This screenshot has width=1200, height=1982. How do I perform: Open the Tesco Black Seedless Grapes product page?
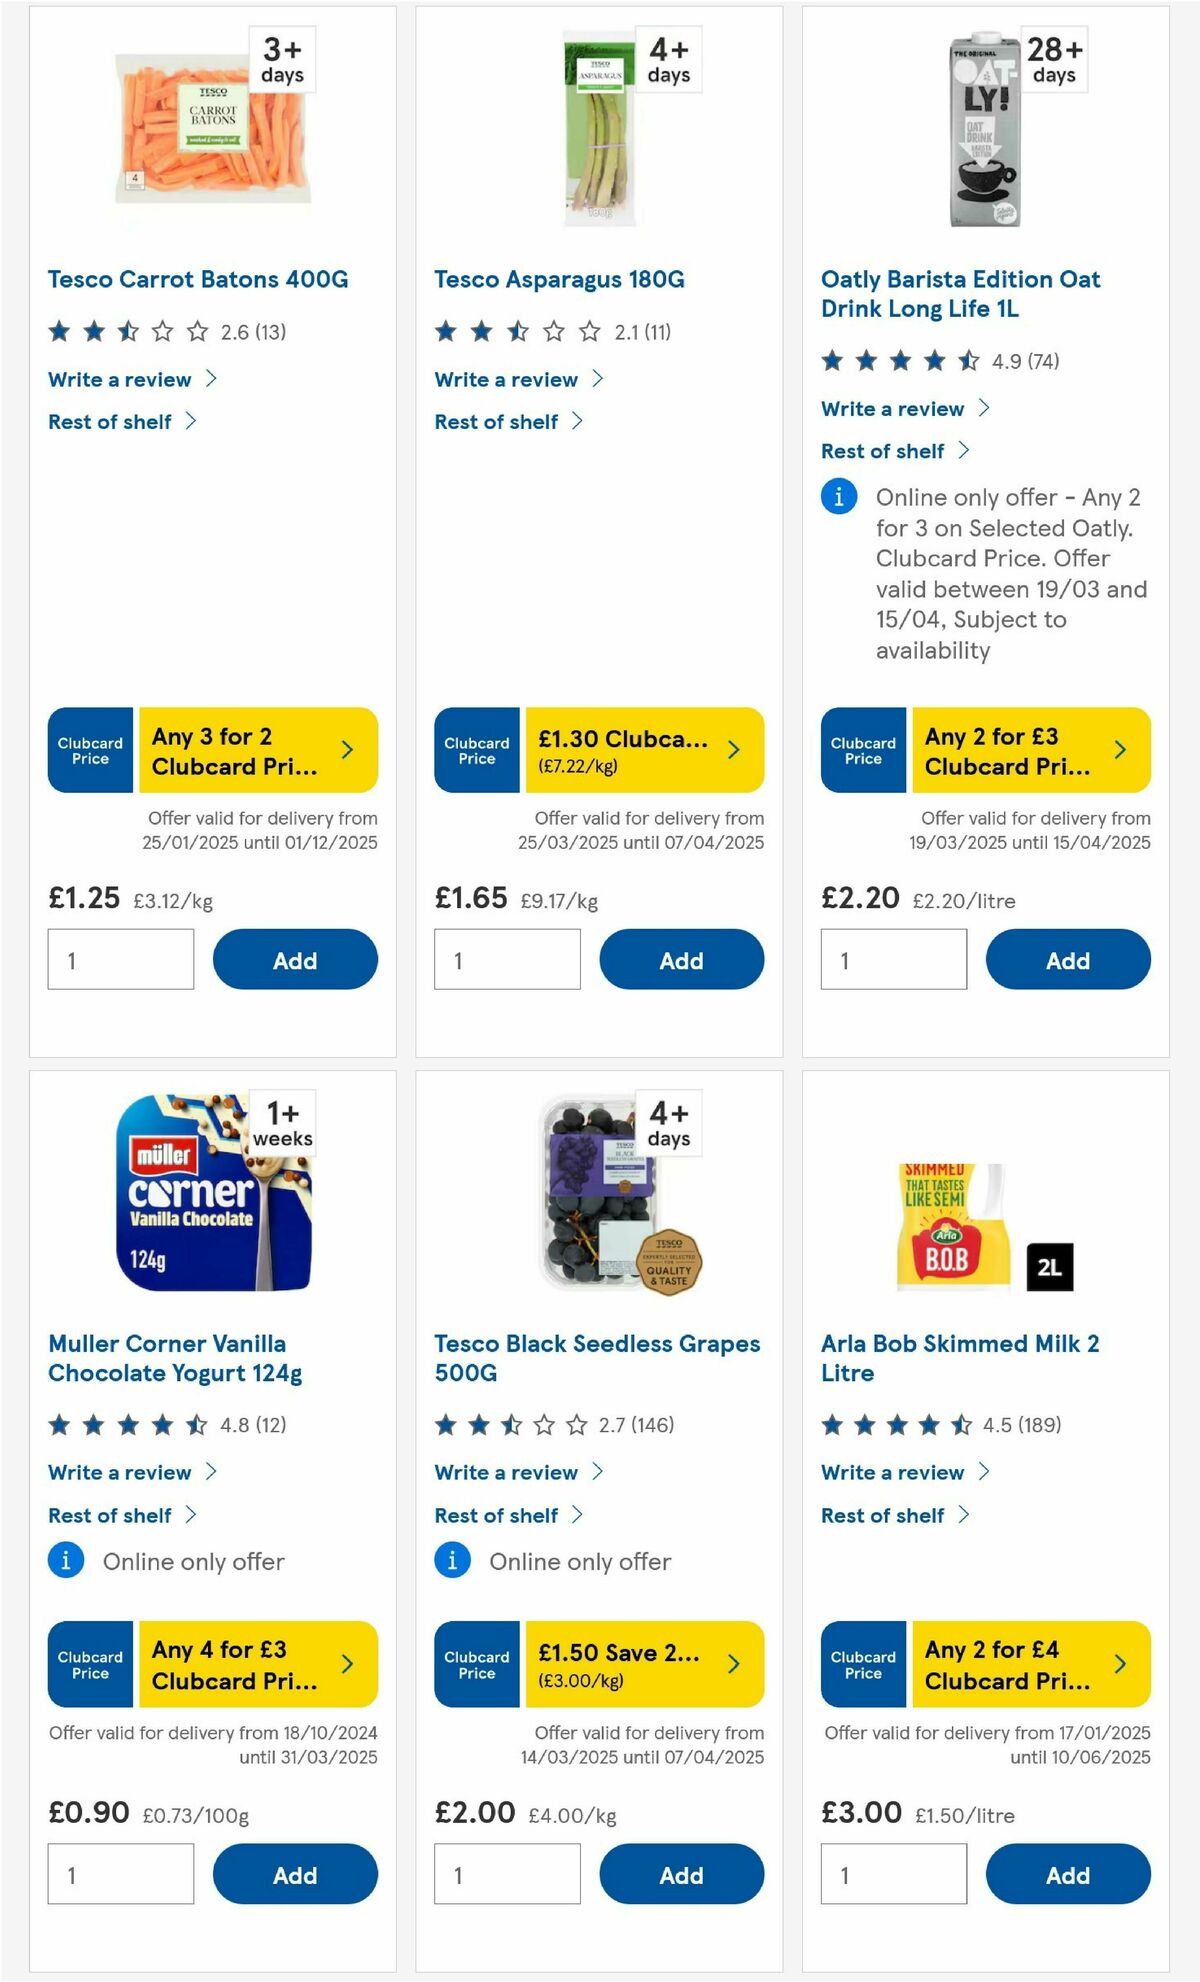pos(596,1358)
